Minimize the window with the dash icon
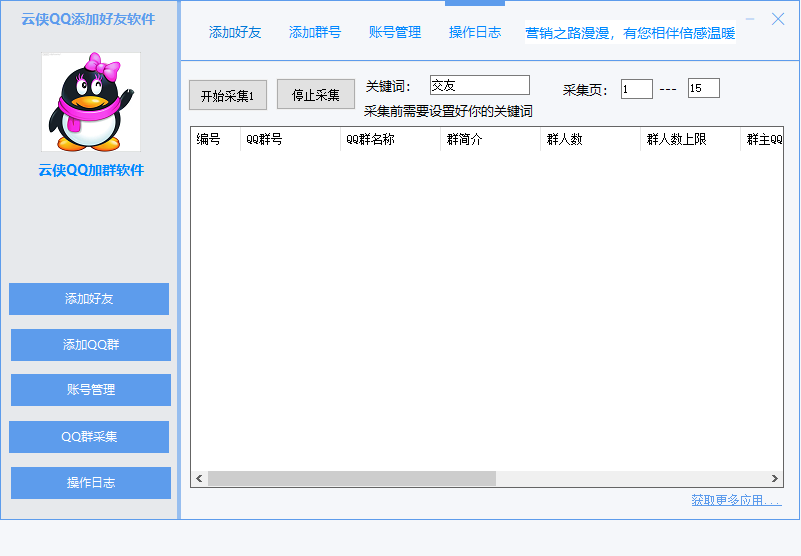 click(750, 19)
